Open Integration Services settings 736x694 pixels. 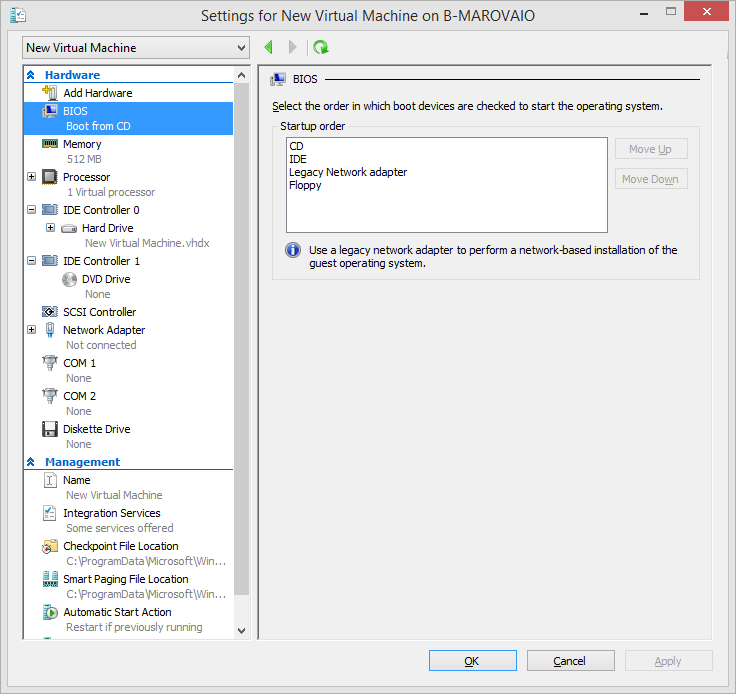pyautogui.click(x=111, y=513)
